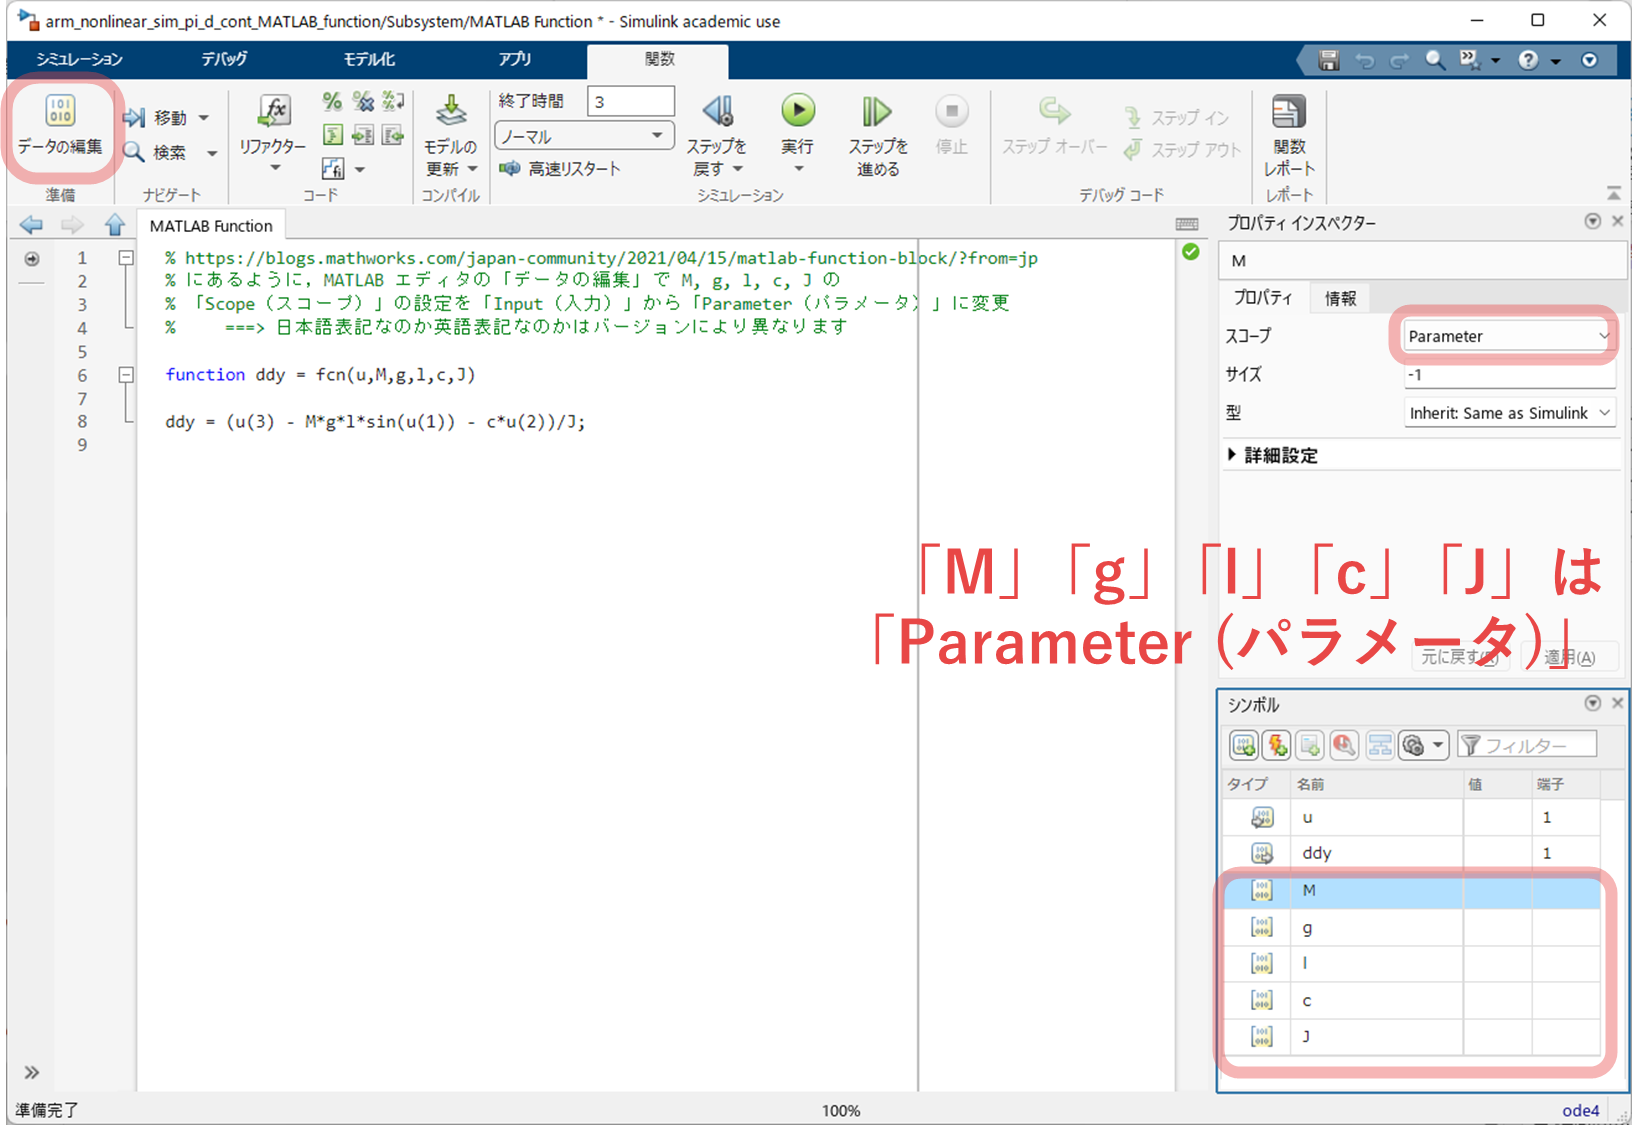The image size is (1641, 1125).
Task: Click the fixed-point fi tool icon
Action: point(332,169)
